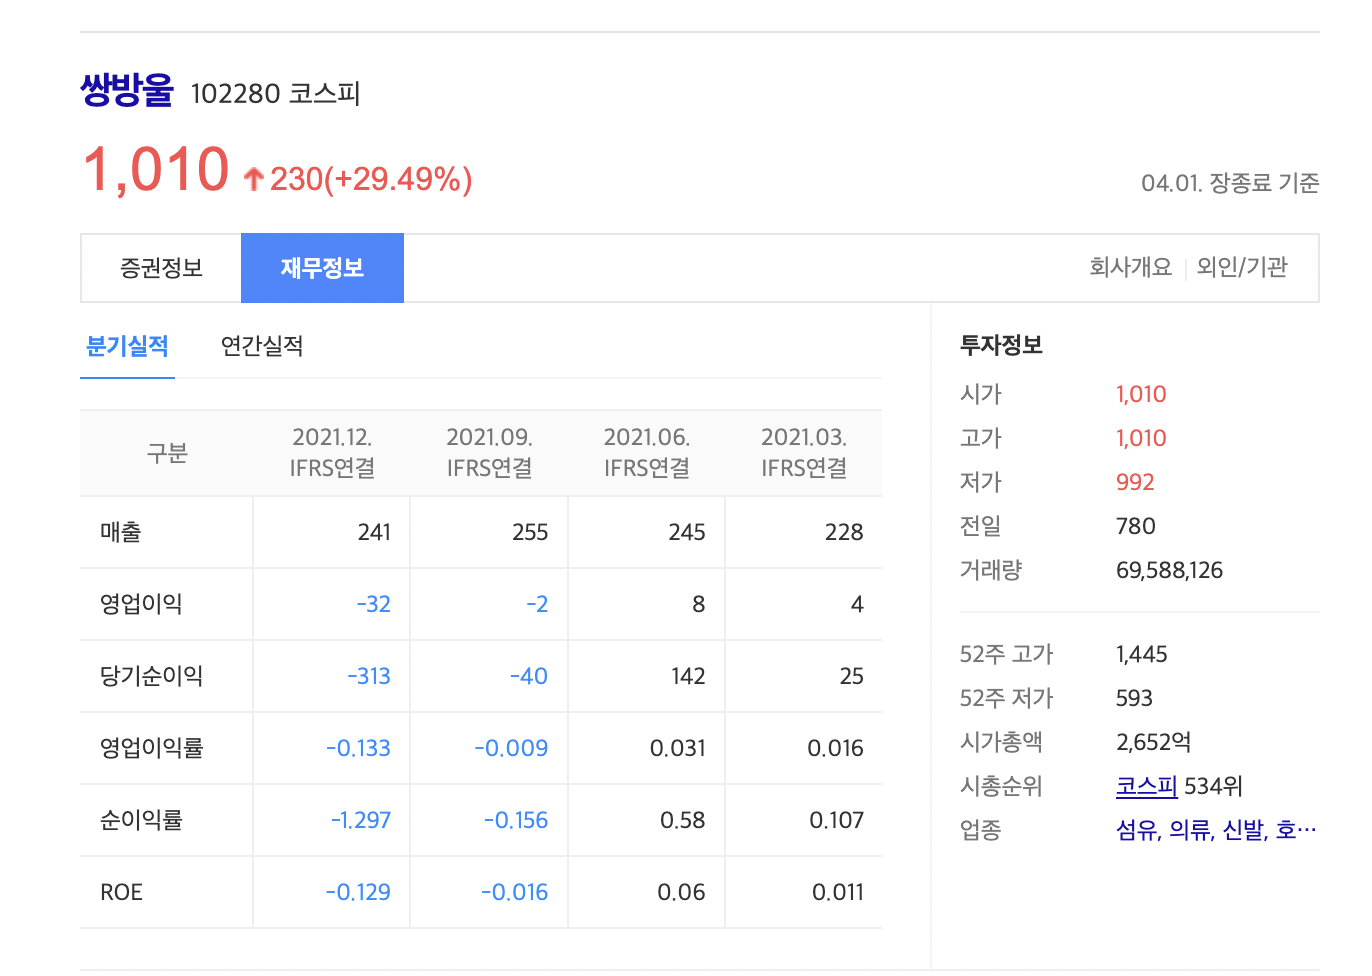The image size is (1372, 976).
Task: Click the 당기순이익 value -40
Action: tap(529, 676)
